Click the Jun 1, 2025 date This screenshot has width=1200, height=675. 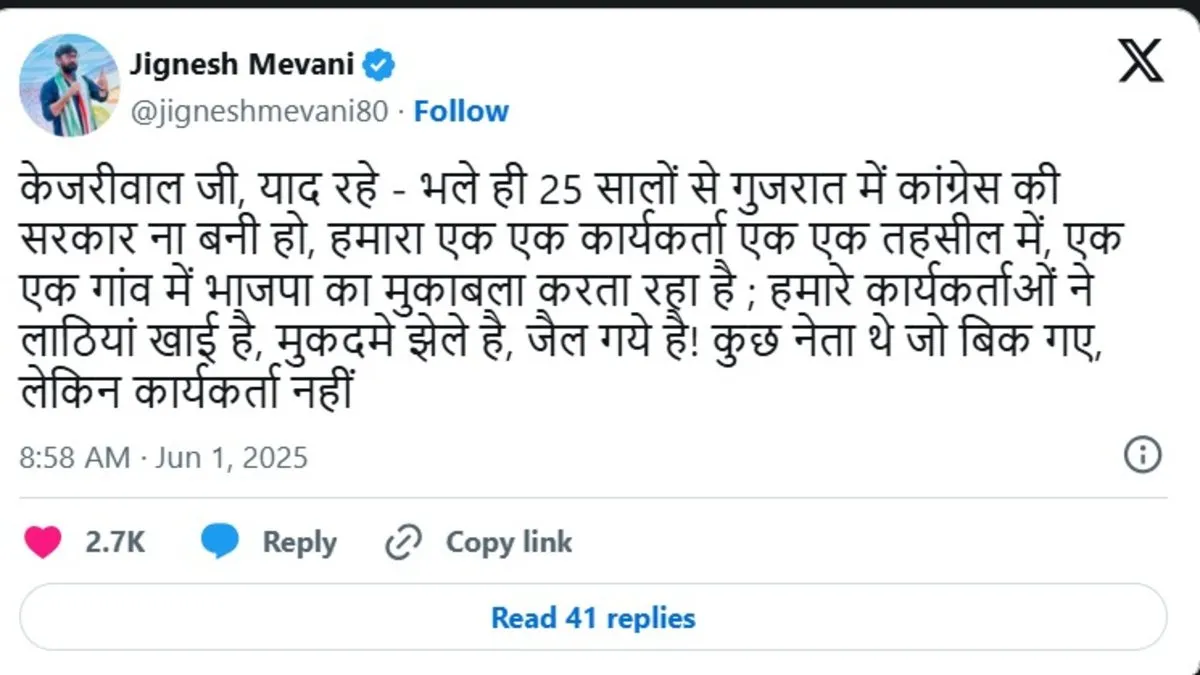coord(231,456)
